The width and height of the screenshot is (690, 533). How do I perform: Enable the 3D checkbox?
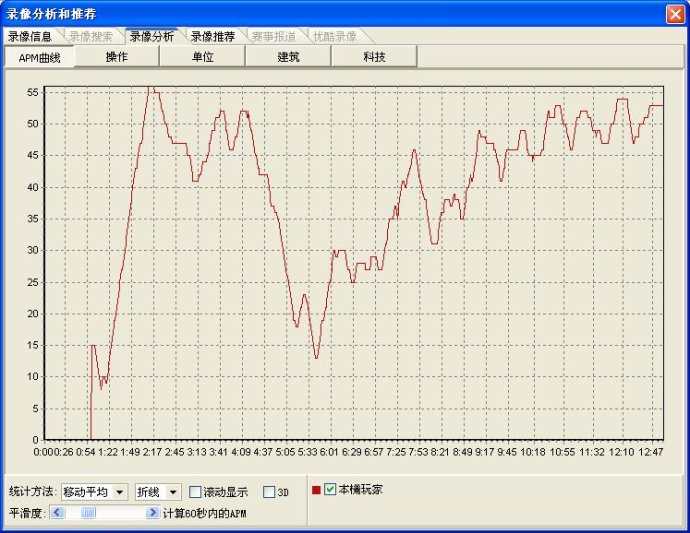269,492
